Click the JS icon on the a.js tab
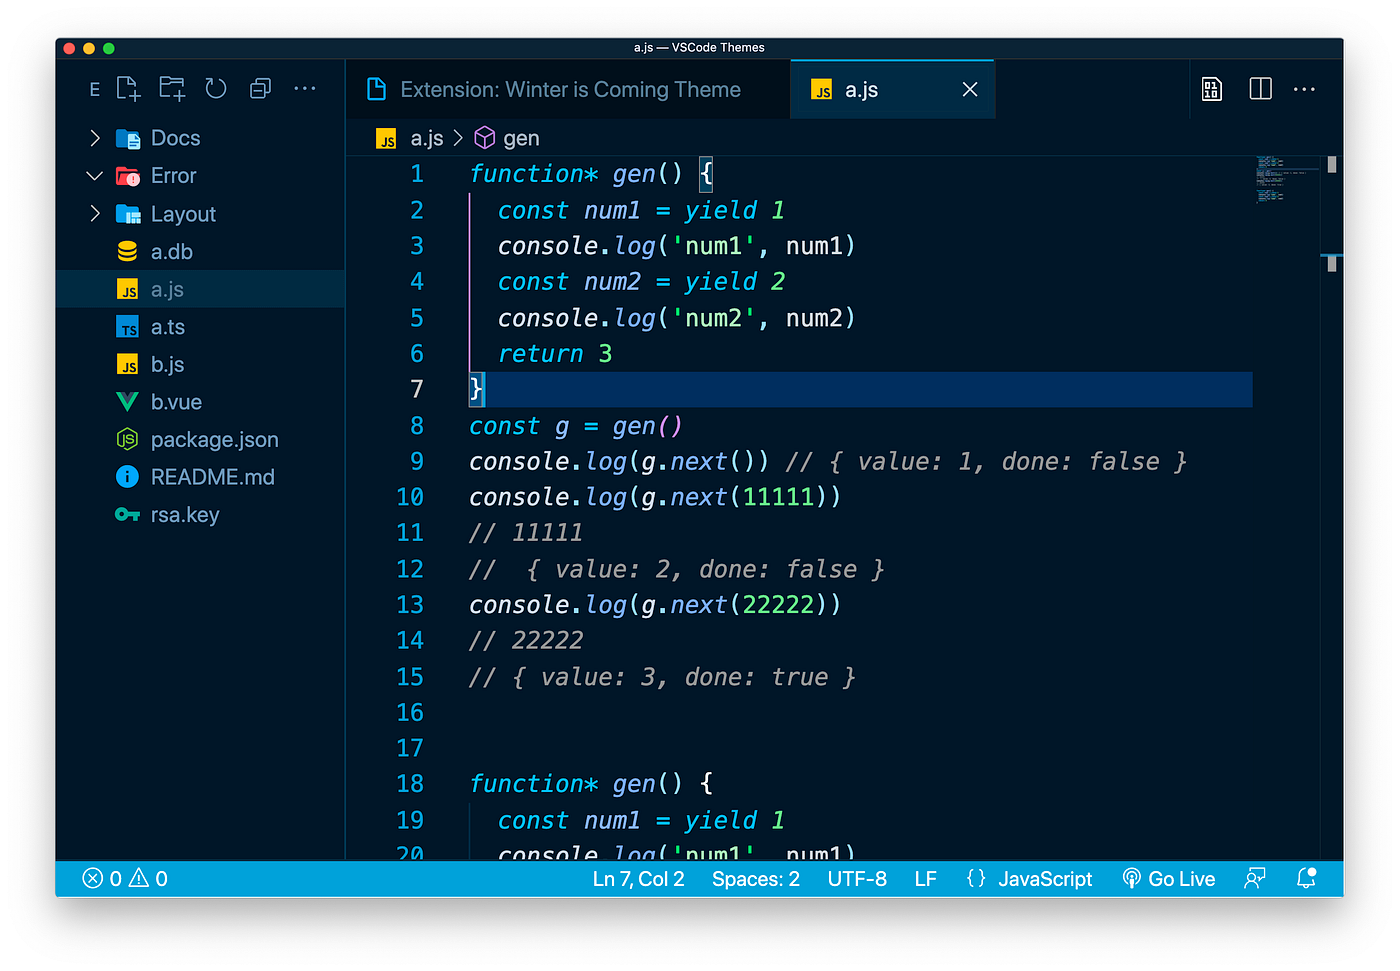This screenshot has height=971, width=1400. click(821, 89)
